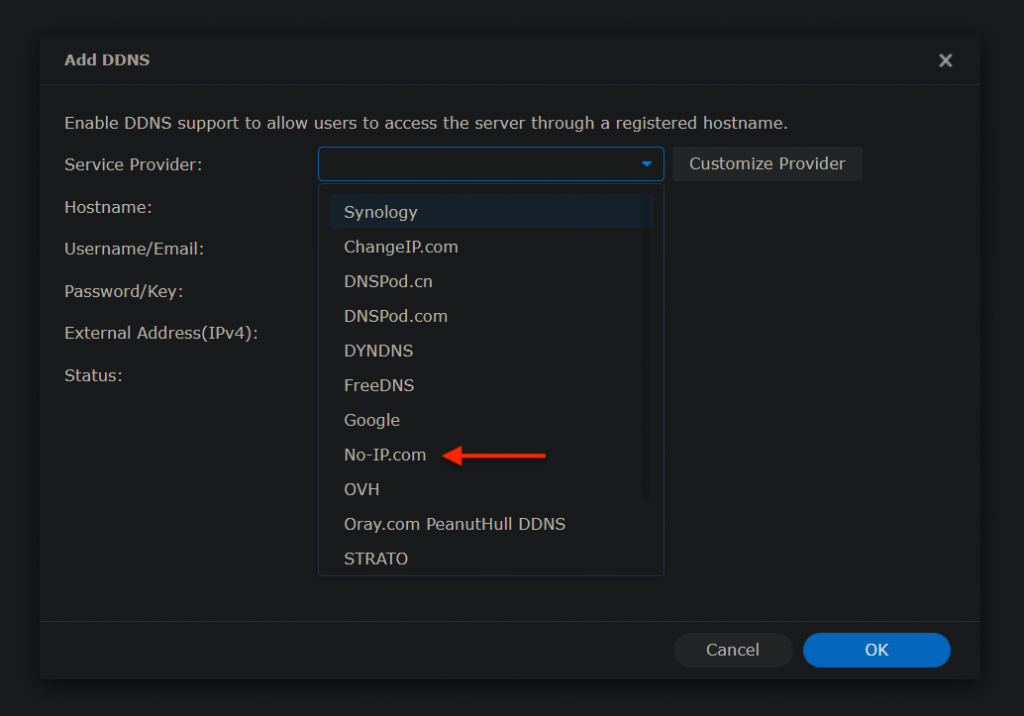Select Synology from the provider list
Image resolution: width=1024 pixels, height=716 pixels.
point(381,212)
